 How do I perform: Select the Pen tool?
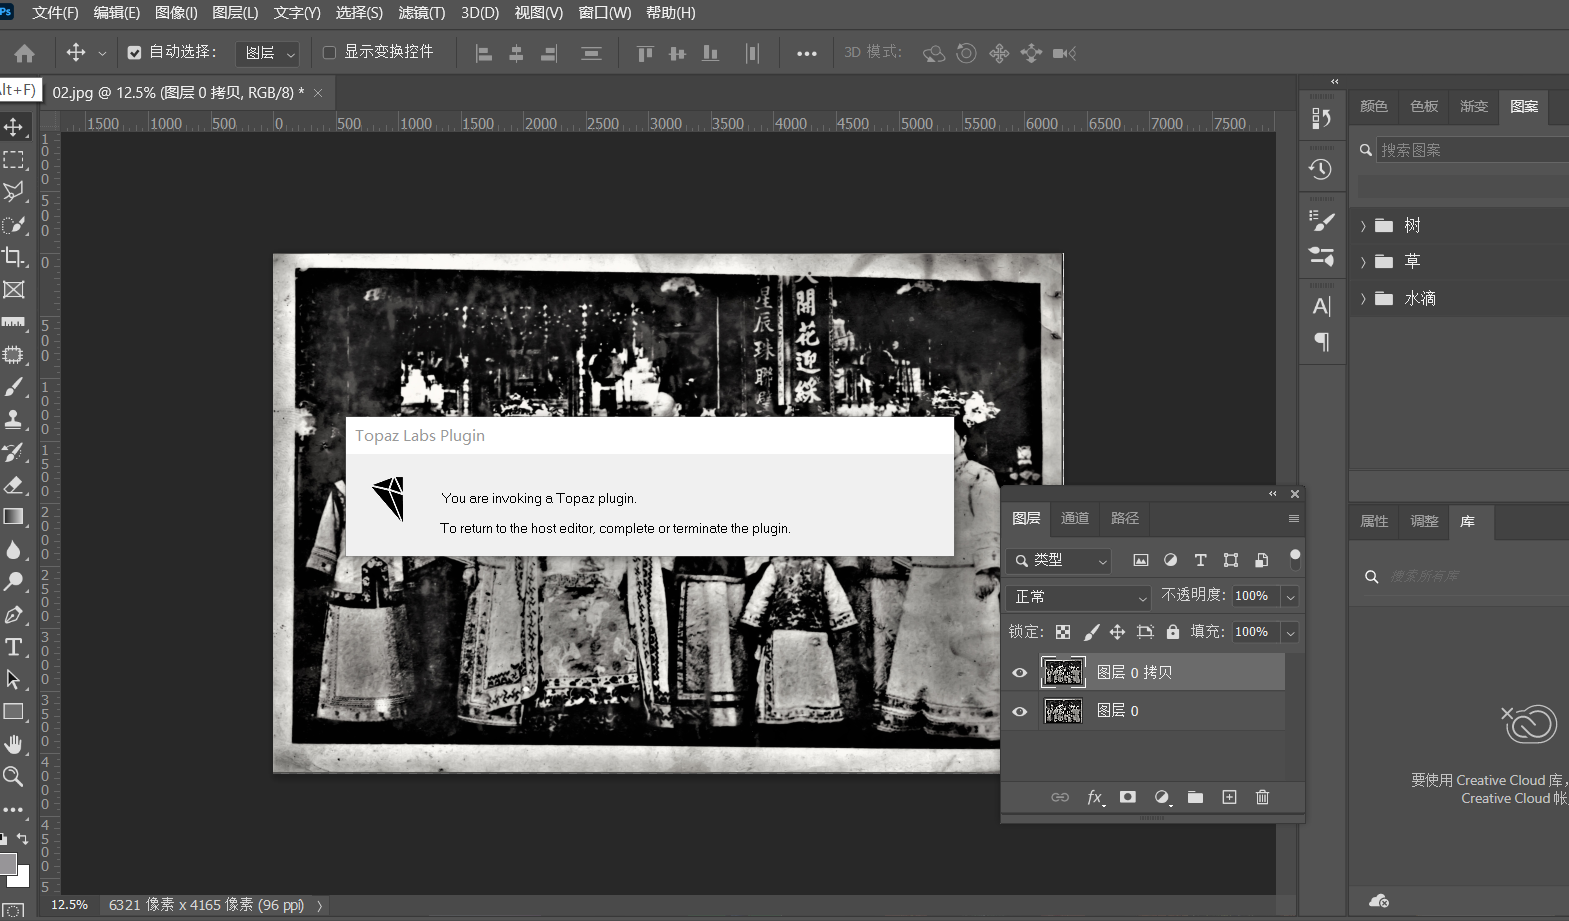tap(14, 614)
